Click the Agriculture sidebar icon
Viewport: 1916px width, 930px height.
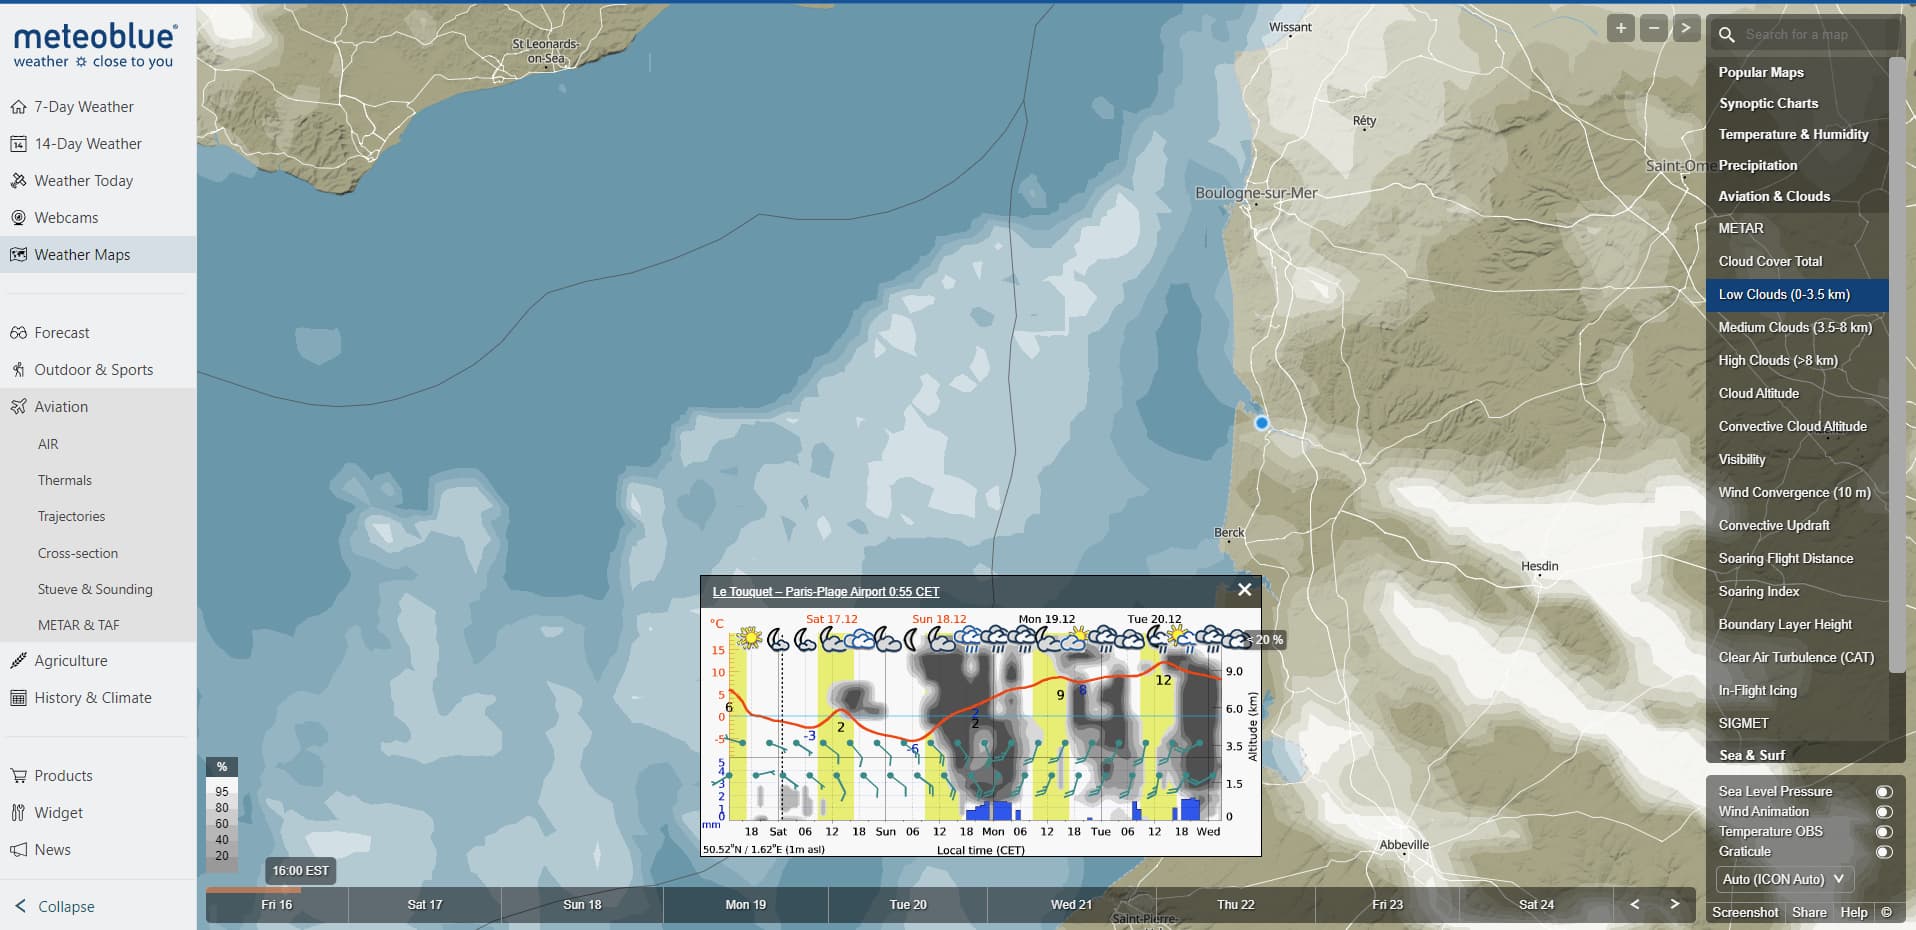[x=18, y=661]
